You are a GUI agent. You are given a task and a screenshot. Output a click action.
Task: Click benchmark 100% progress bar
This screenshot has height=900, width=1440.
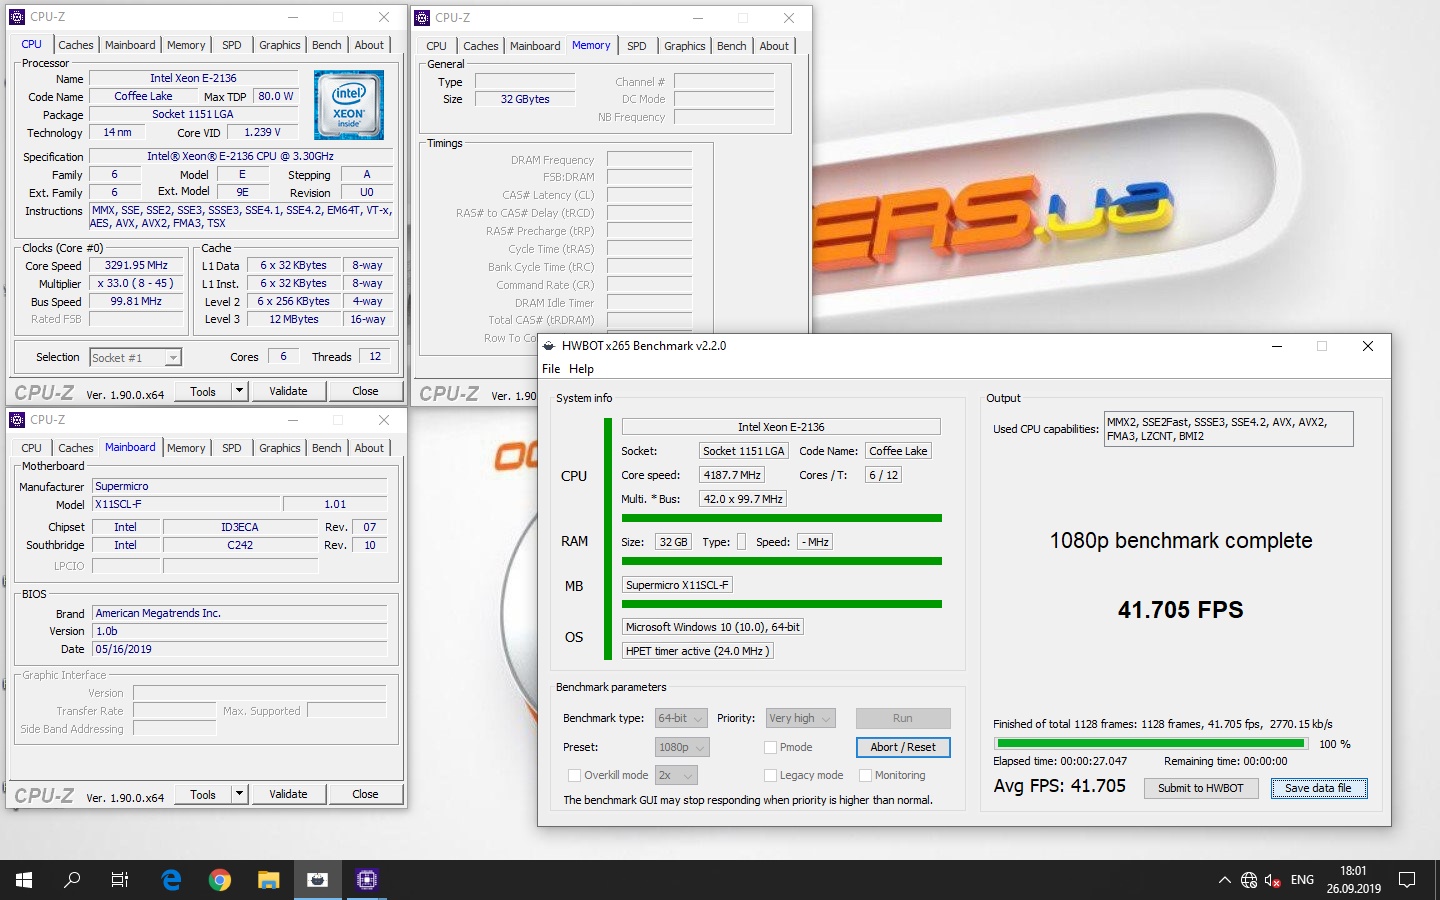pos(1151,744)
